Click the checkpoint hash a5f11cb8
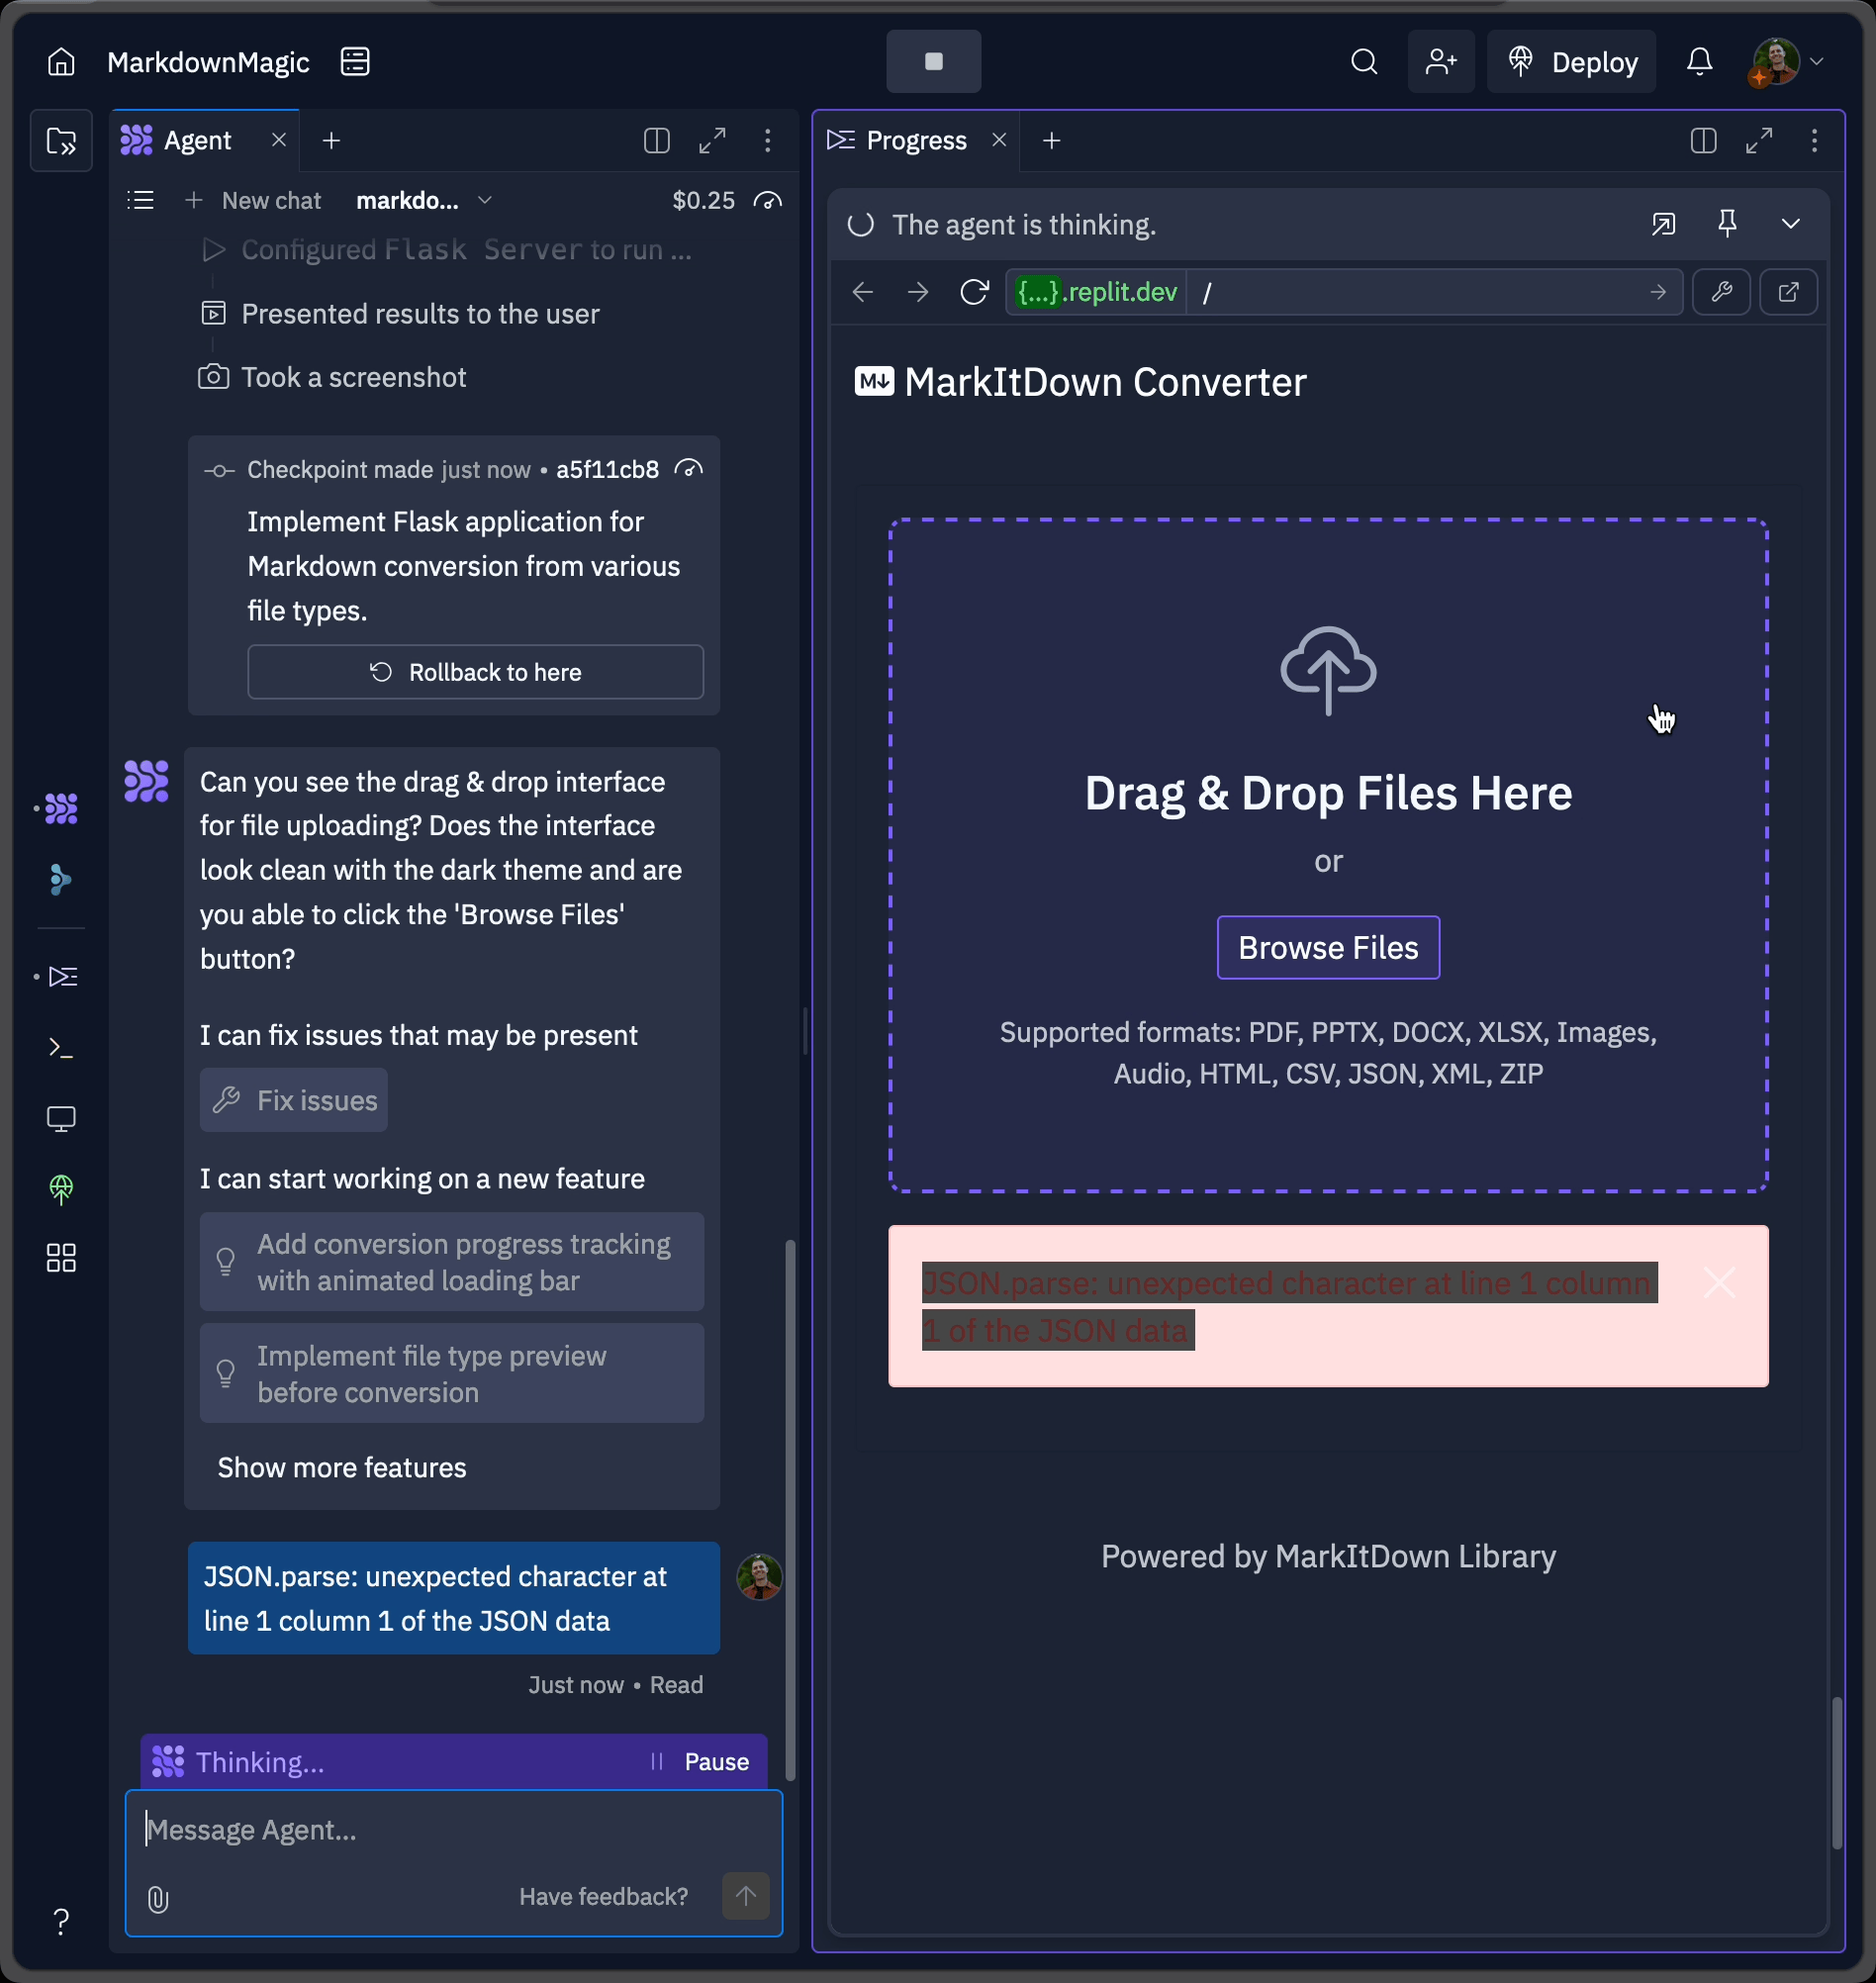Image resolution: width=1876 pixels, height=1983 pixels. 607,470
